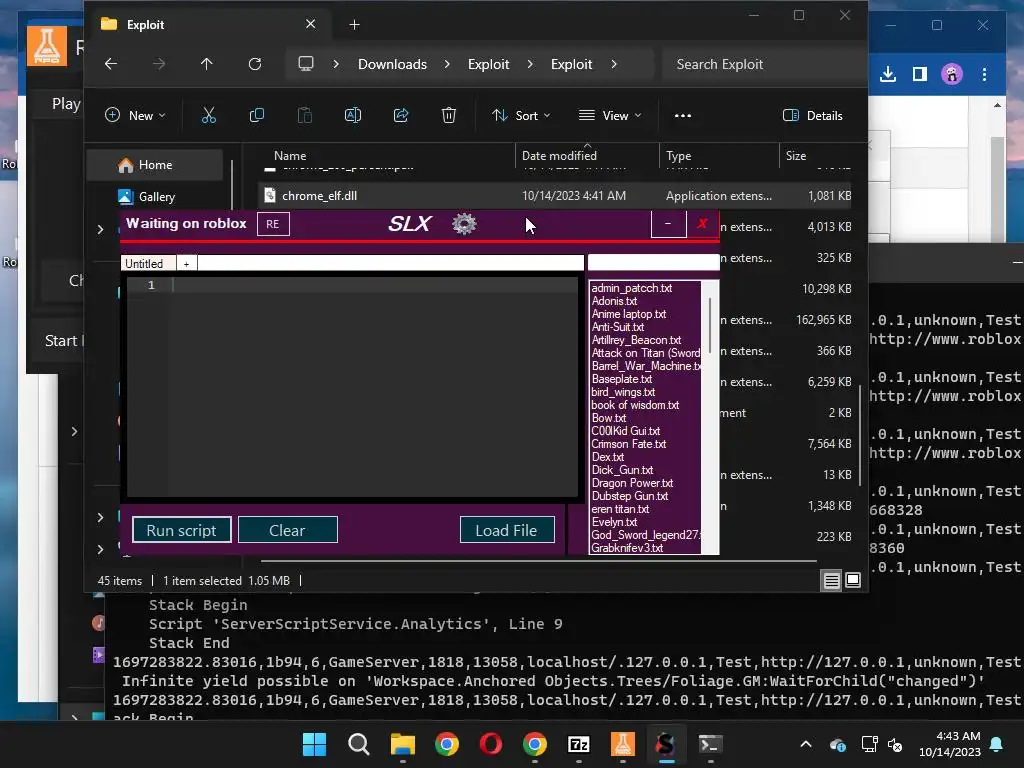The width and height of the screenshot is (1024, 768).
Task: Expand chevron after last Exploit breadcrumb
Action: tap(614, 64)
